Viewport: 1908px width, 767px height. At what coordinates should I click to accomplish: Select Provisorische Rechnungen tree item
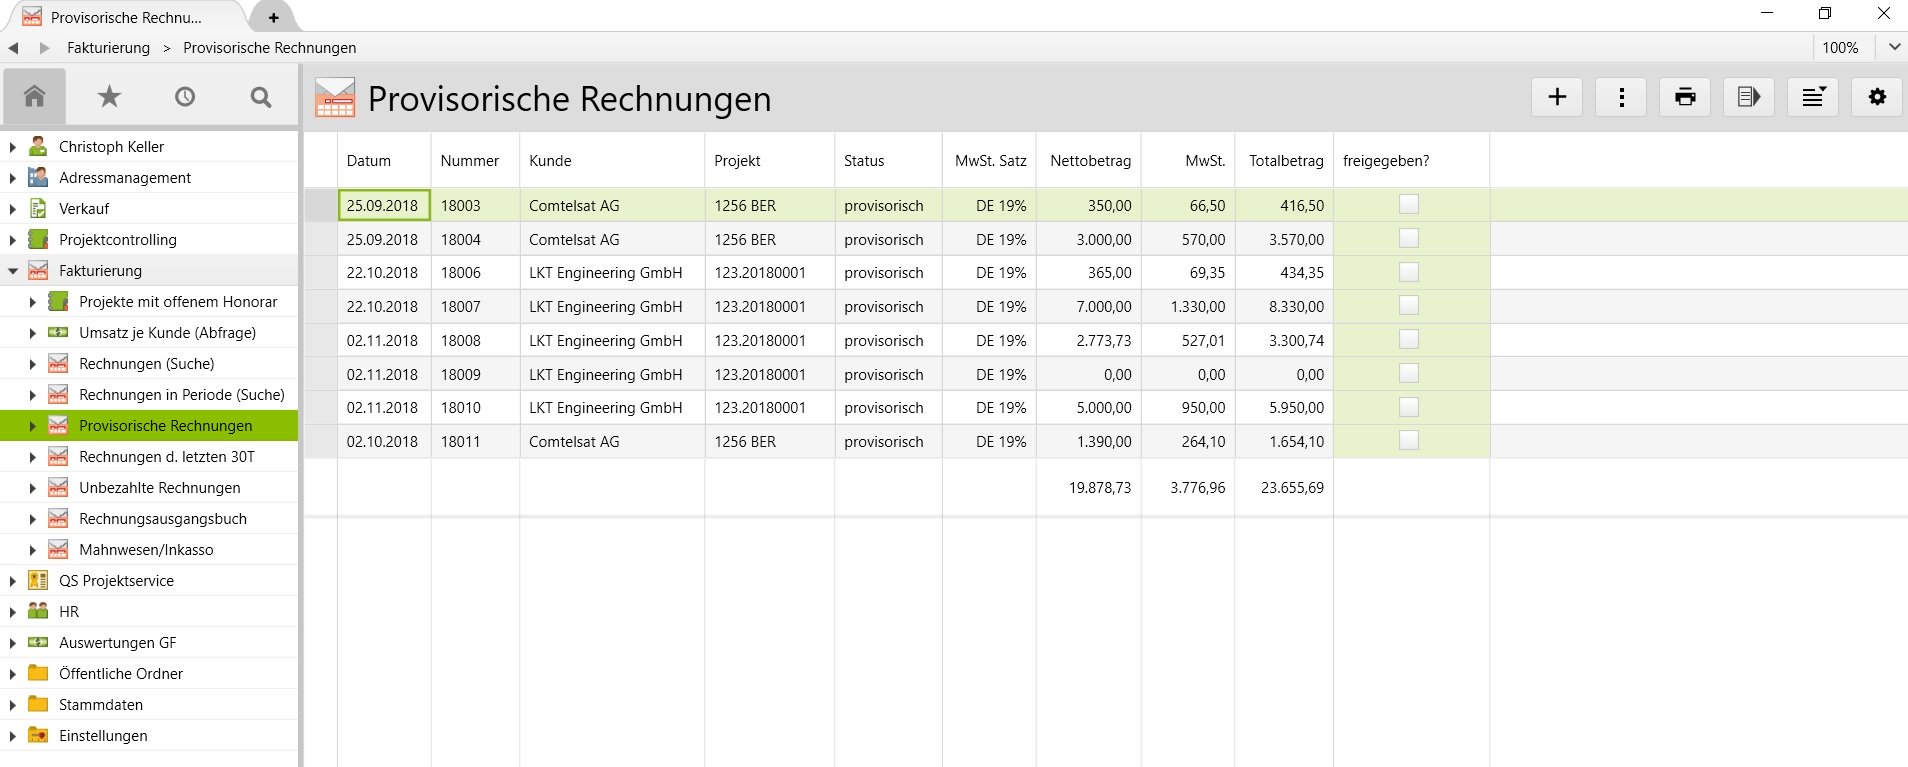149,425
